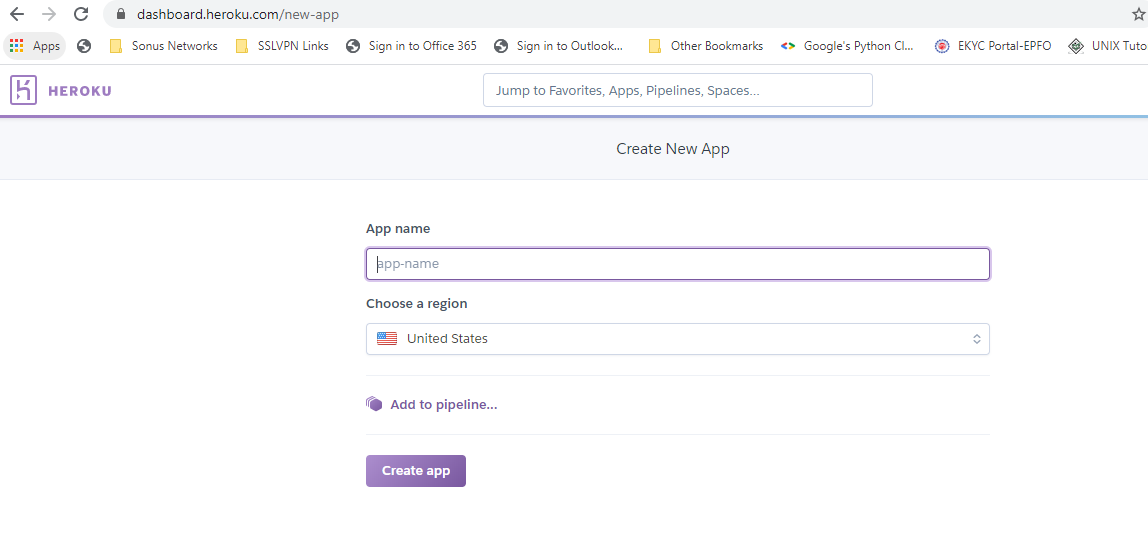1148x546 pixels.
Task: Click the browser address bar URL
Action: coord(238,14)
